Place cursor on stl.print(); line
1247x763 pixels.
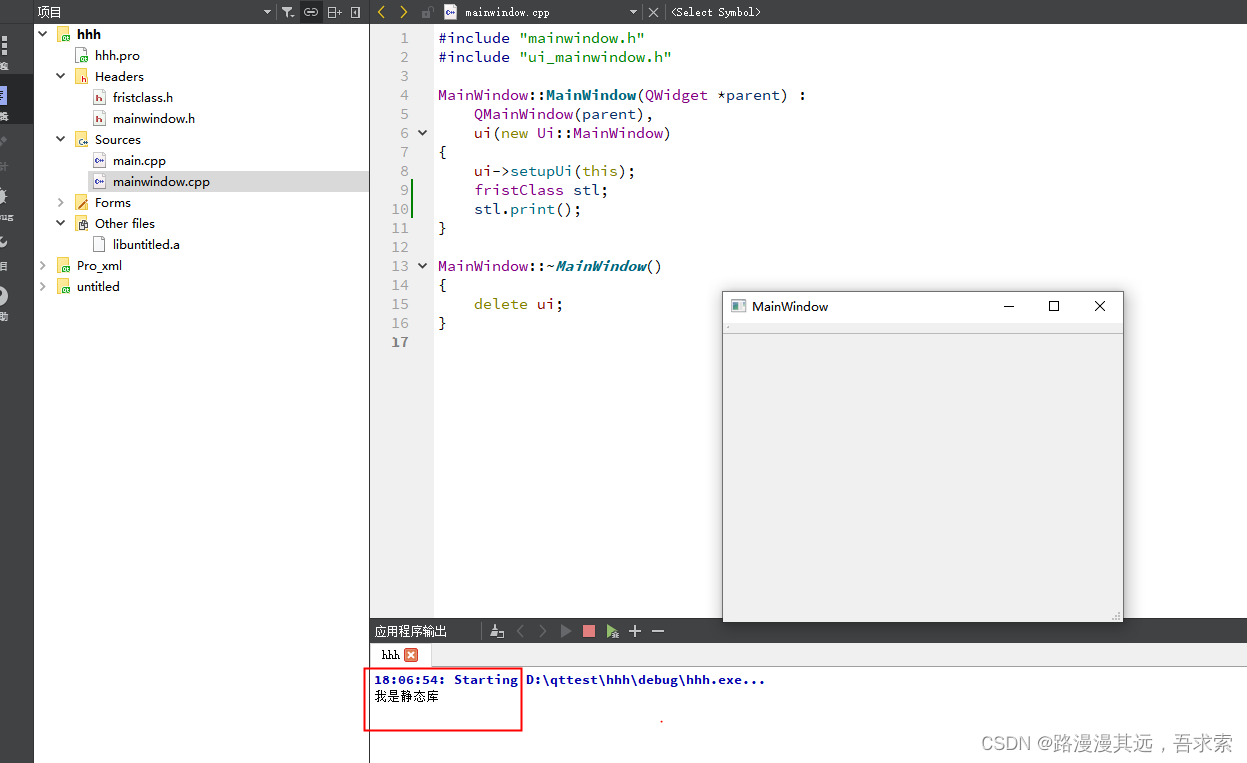(527, 209)
